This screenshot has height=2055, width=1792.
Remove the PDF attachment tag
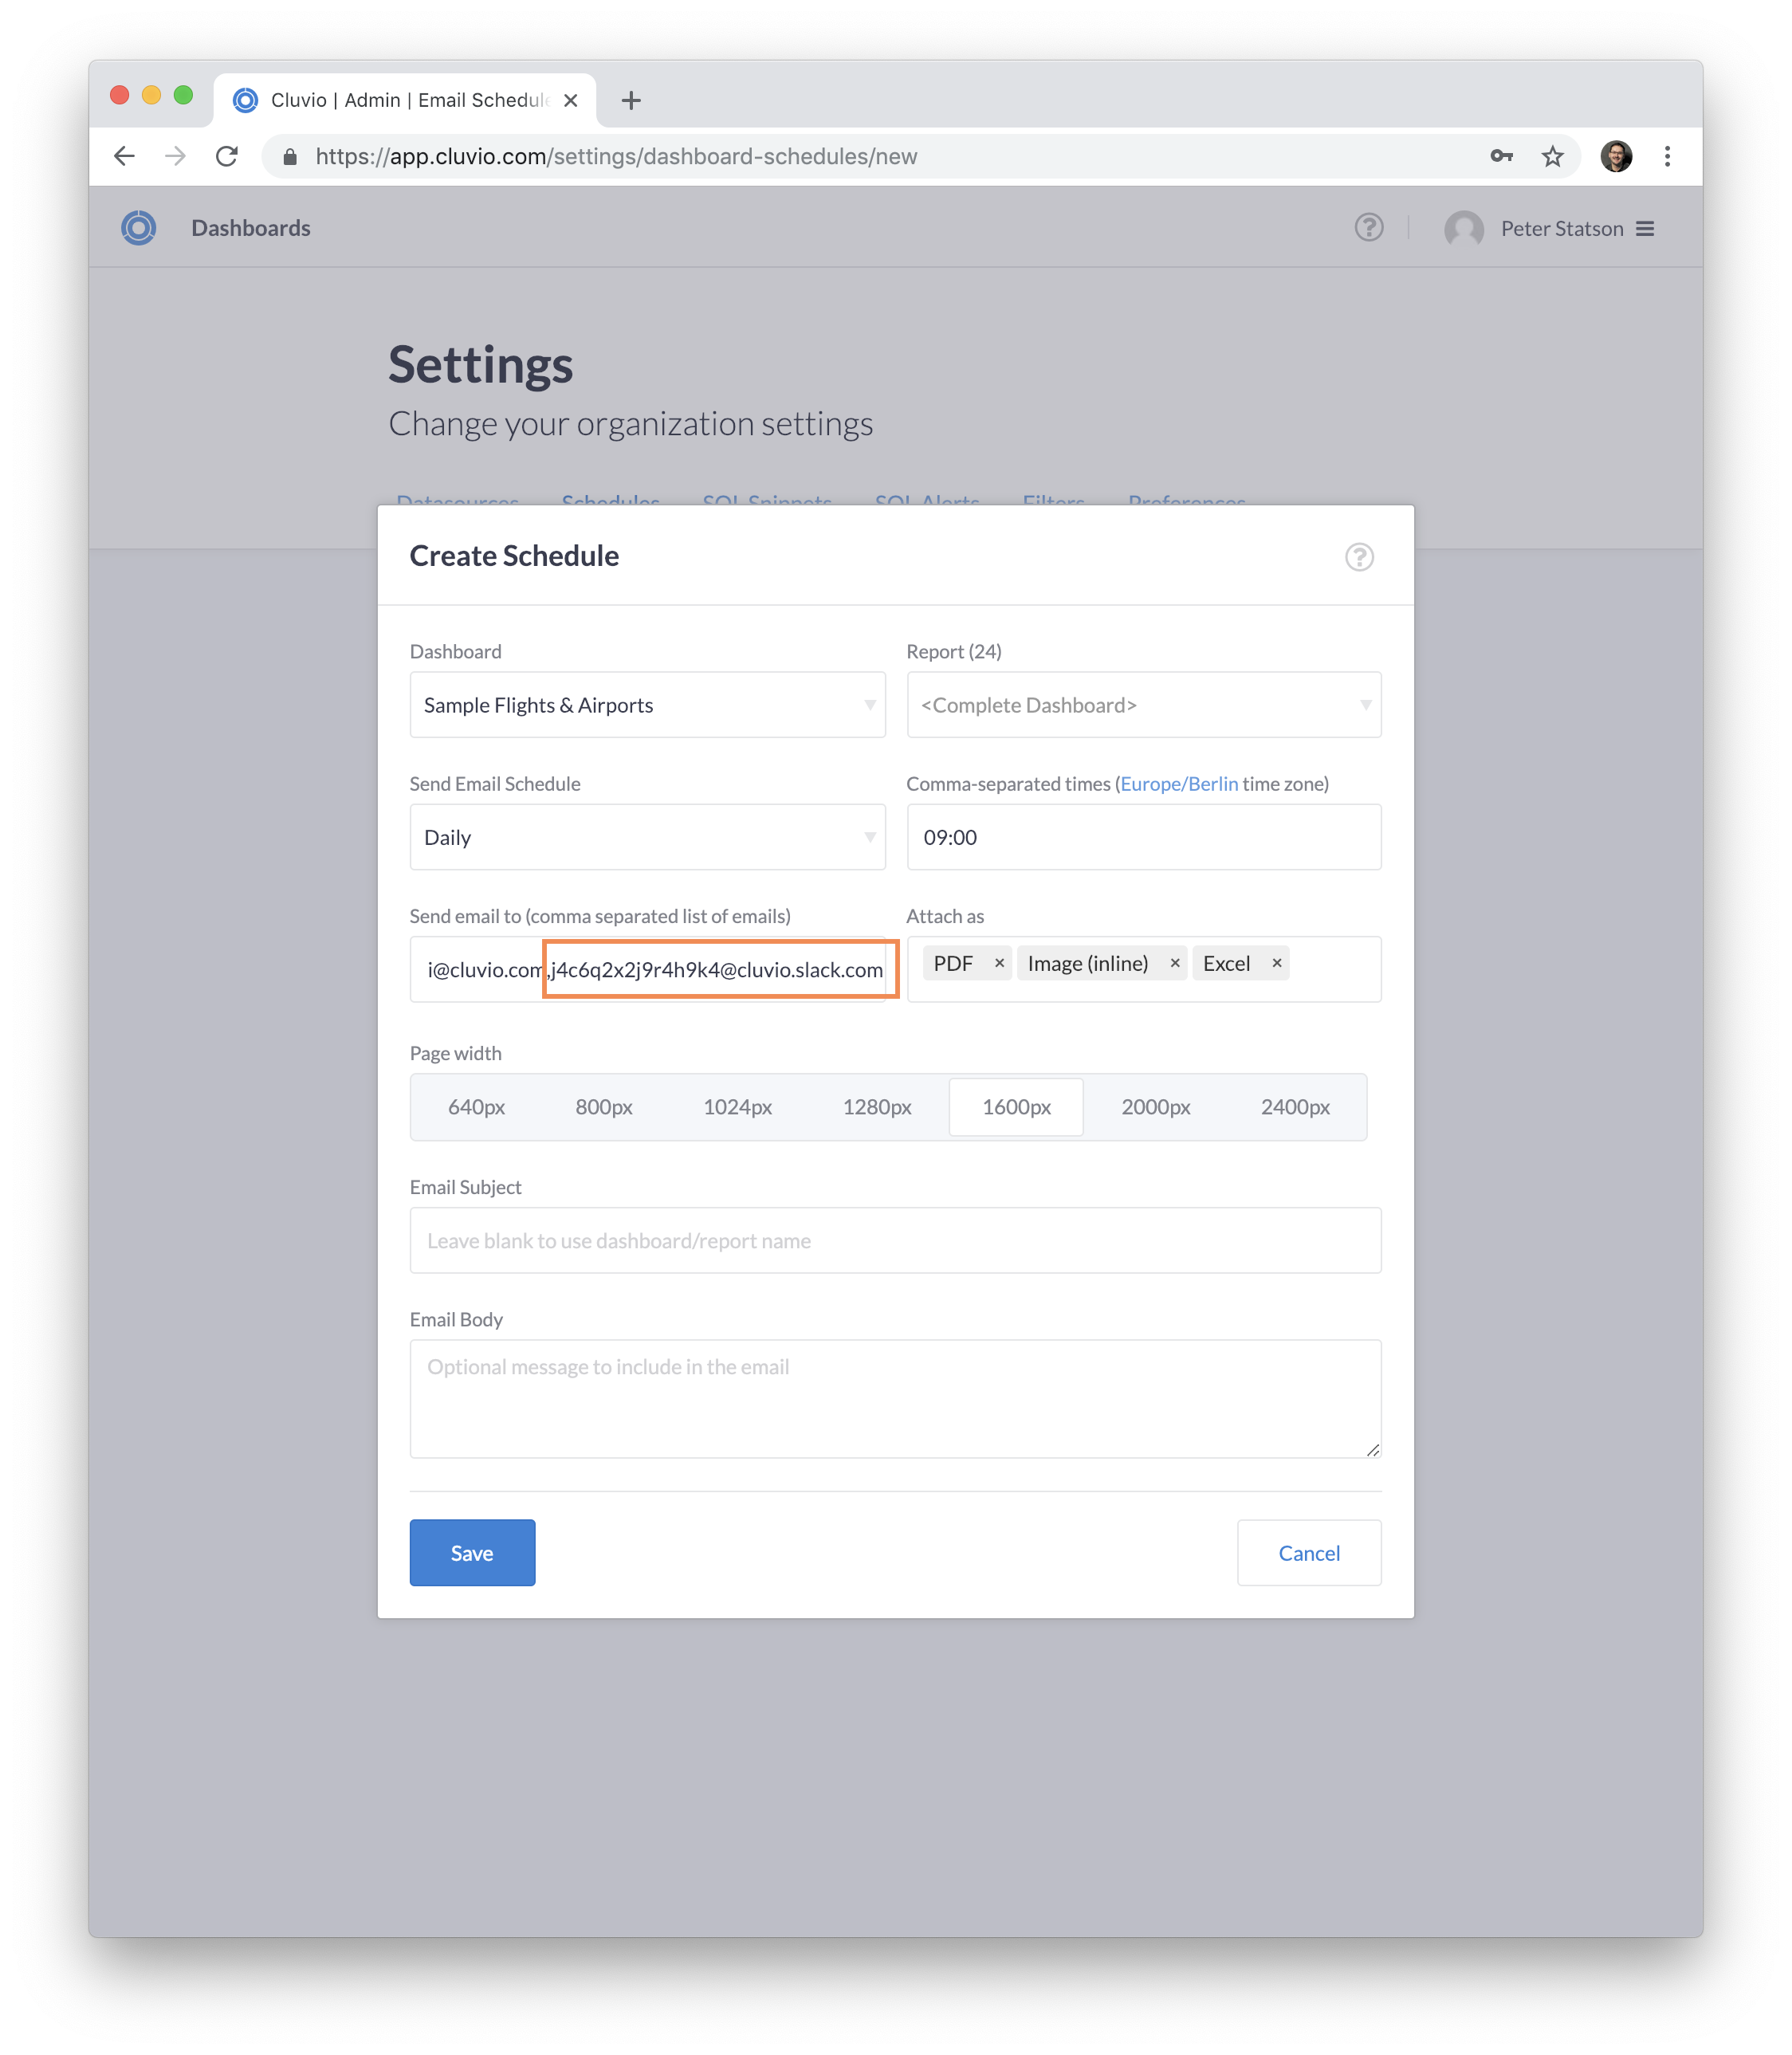(x=999, y=963)
